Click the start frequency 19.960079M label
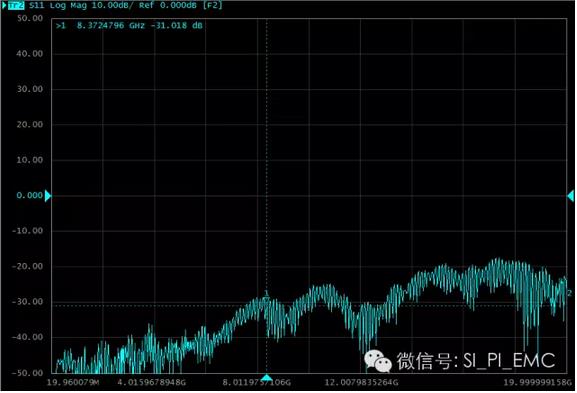The image size is (577, 393). coord(73,383)
